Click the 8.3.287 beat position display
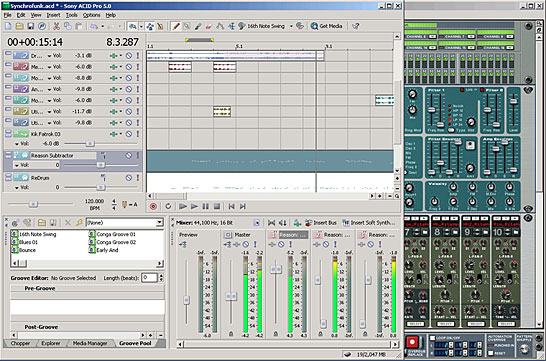Screen dimensions: 546x361 122,42
